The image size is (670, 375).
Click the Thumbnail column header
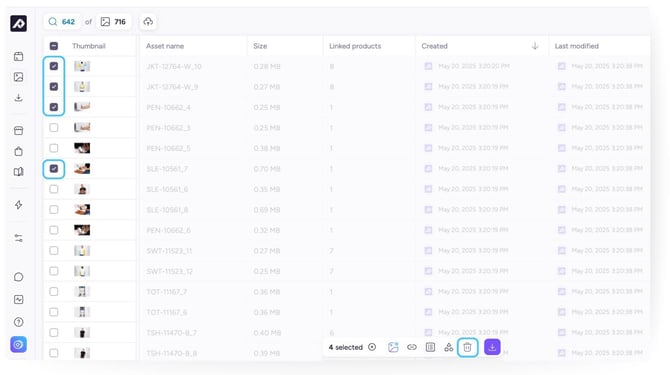[88, 46]
